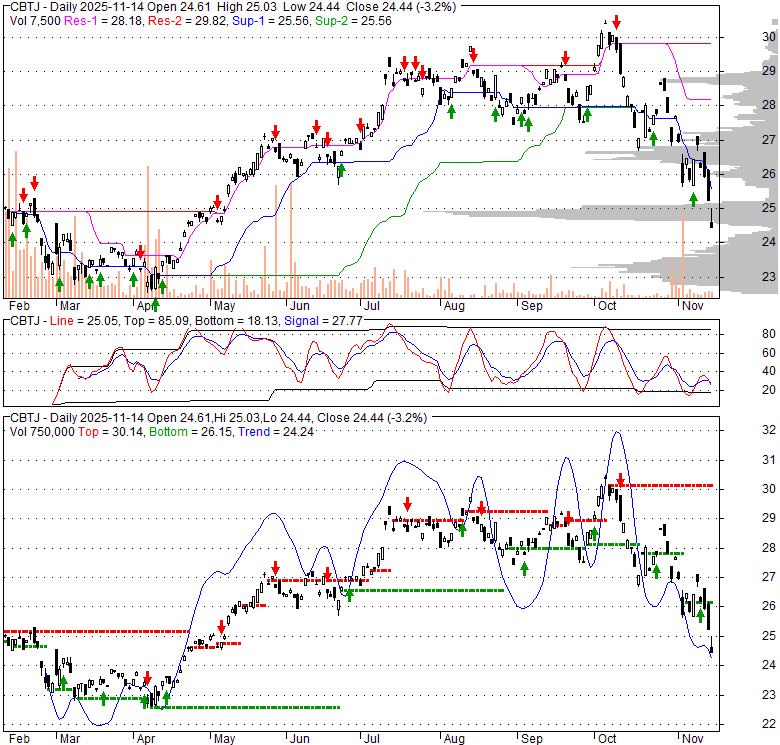Click the red sell arrow at October high, bottom chart
This screenshot has height=745, width=780.
(x=620, y=480)
